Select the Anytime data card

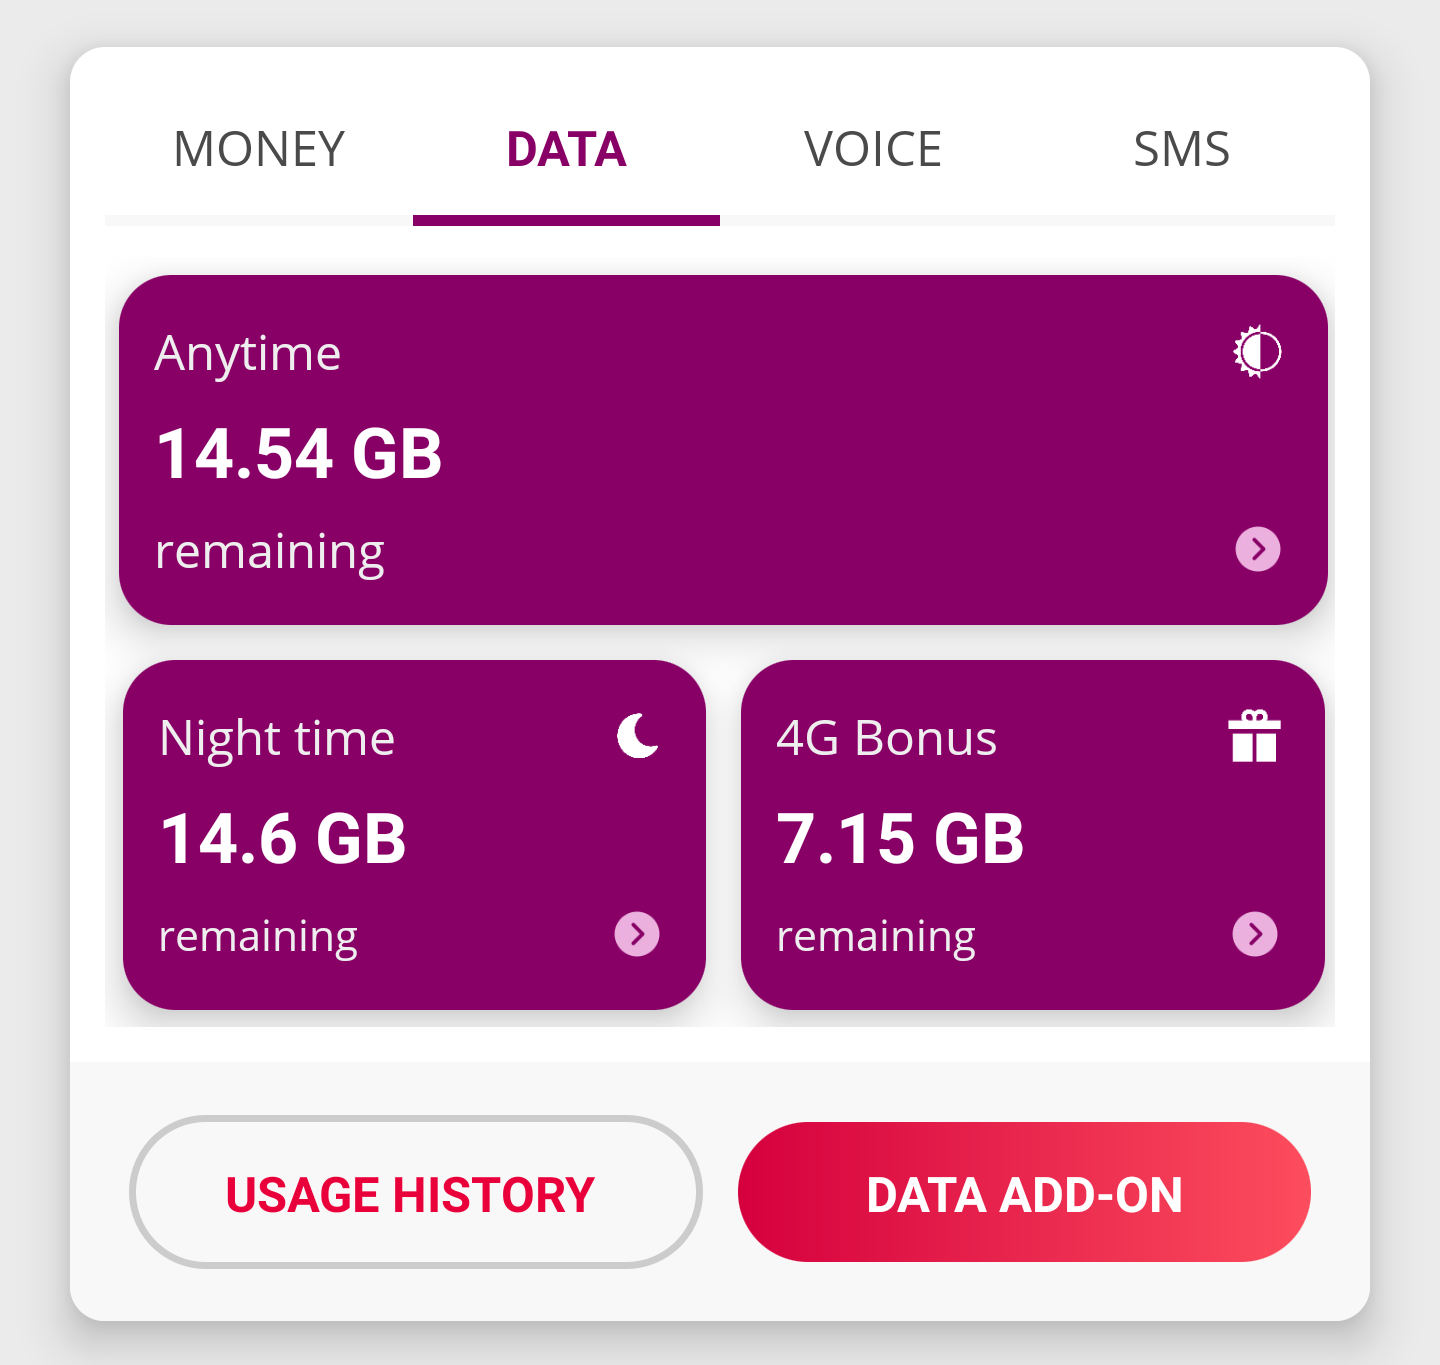click(723, 450)
